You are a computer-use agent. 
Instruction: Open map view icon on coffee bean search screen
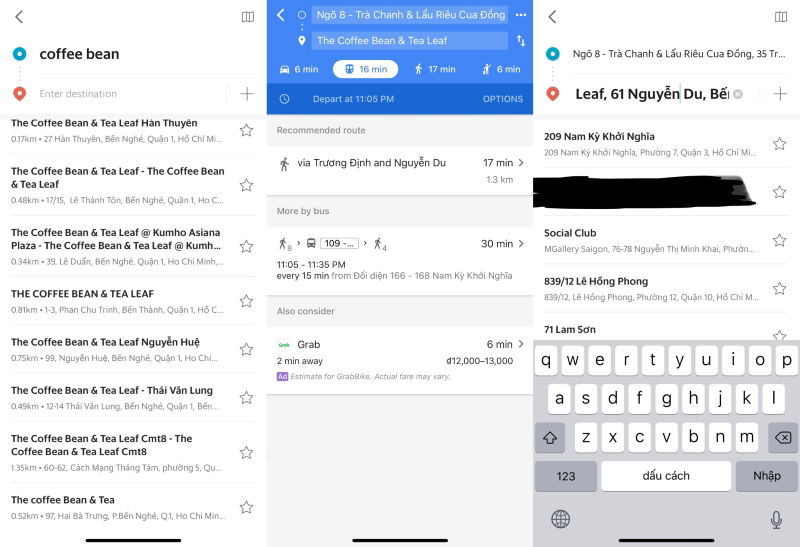point(247,17)
